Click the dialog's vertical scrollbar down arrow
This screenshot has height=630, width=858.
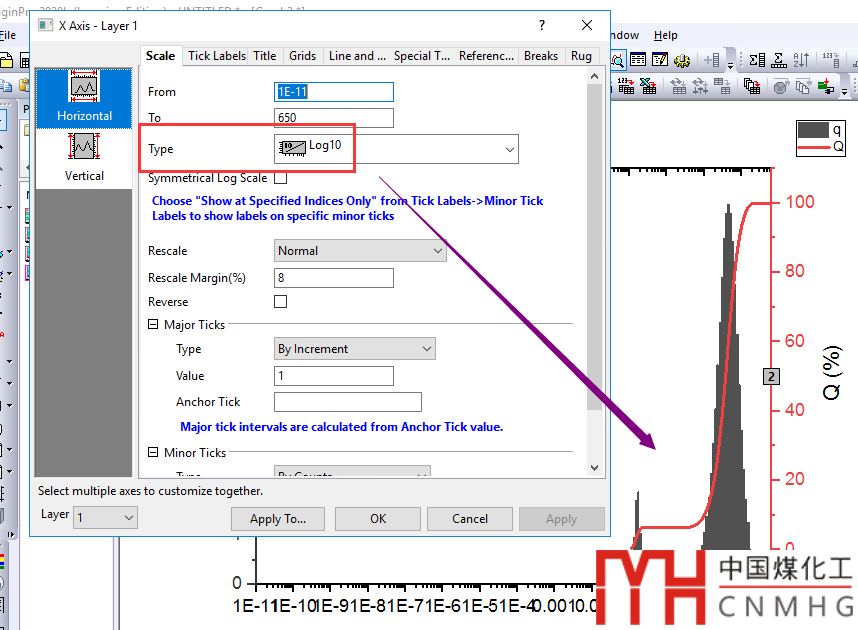click(595, 468)
